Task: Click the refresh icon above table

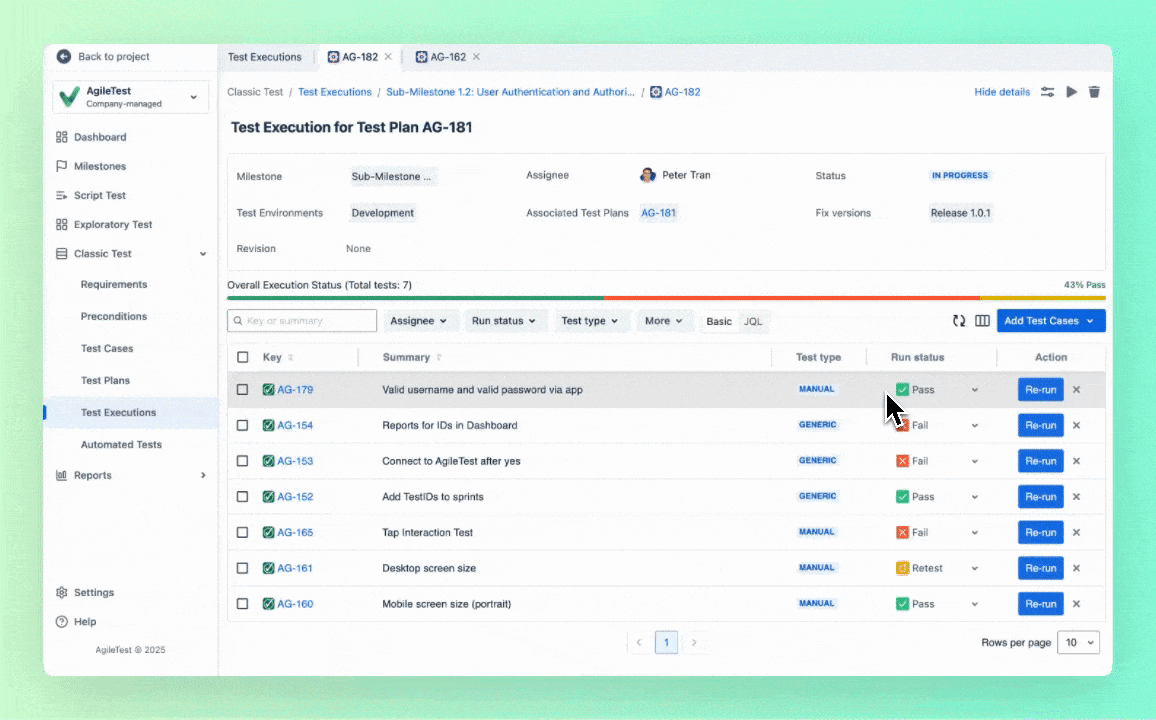Action: click(959, 321)
